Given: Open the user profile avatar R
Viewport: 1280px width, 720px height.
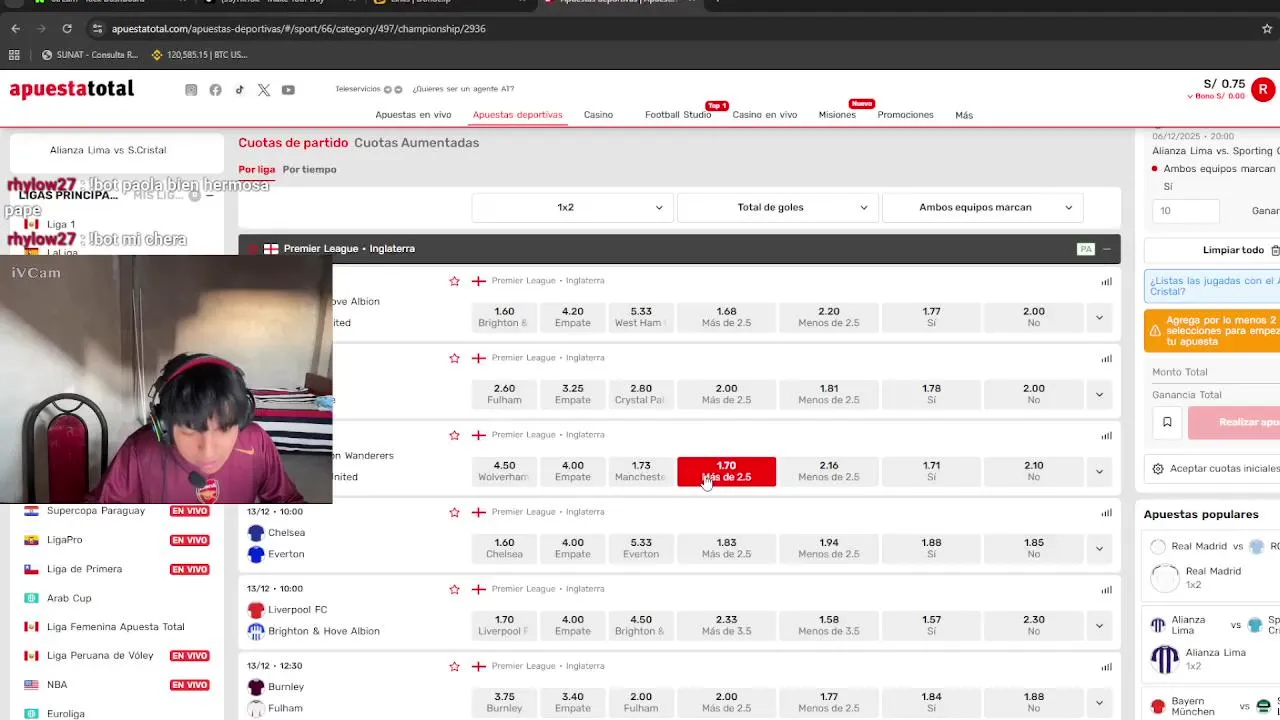Looking at the screenshot, I should tap(1263, 90).
